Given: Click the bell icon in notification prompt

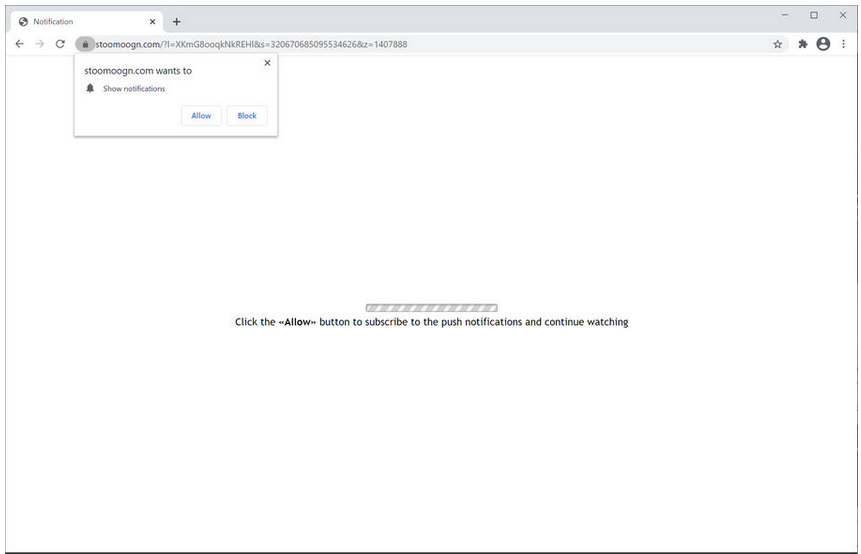Looking at the screenshot, I should [x=90, y=89].
